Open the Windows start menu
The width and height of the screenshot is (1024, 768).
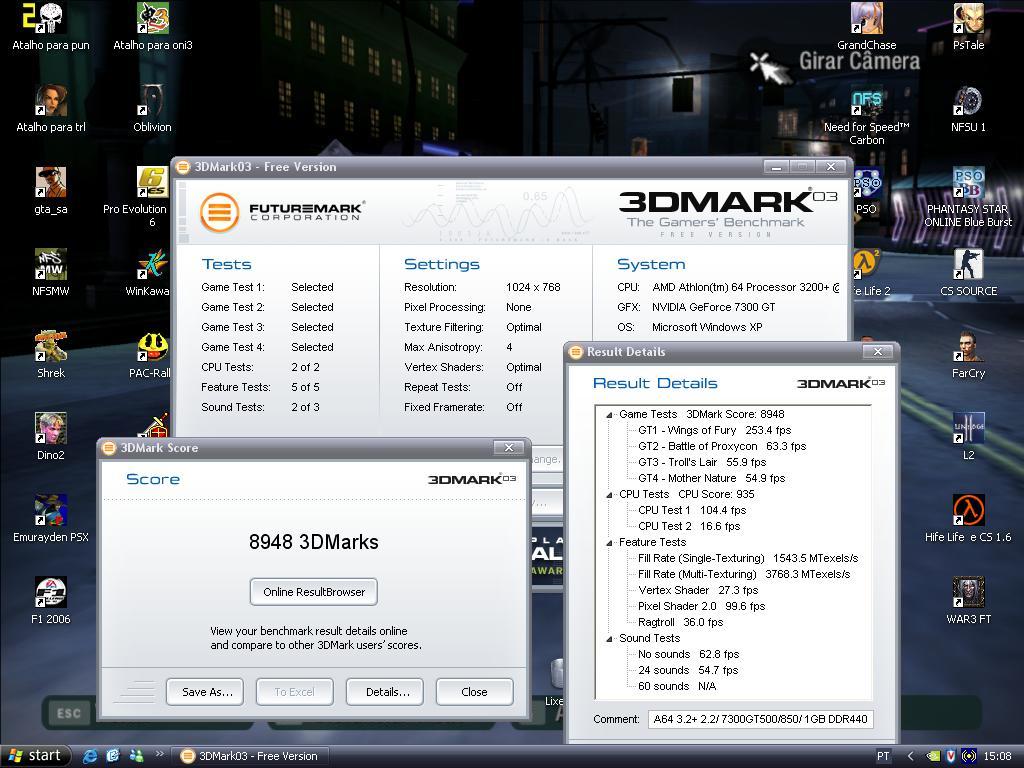36,756
